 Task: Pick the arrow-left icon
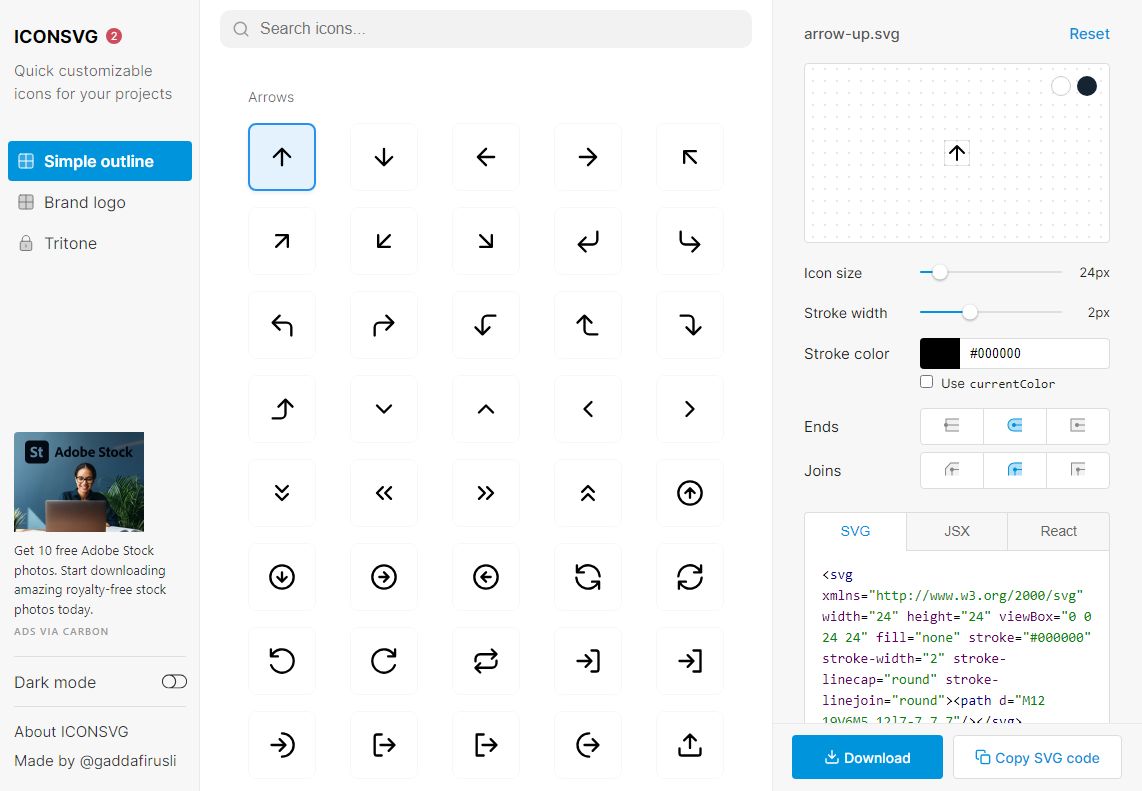[x=486, y=157]
